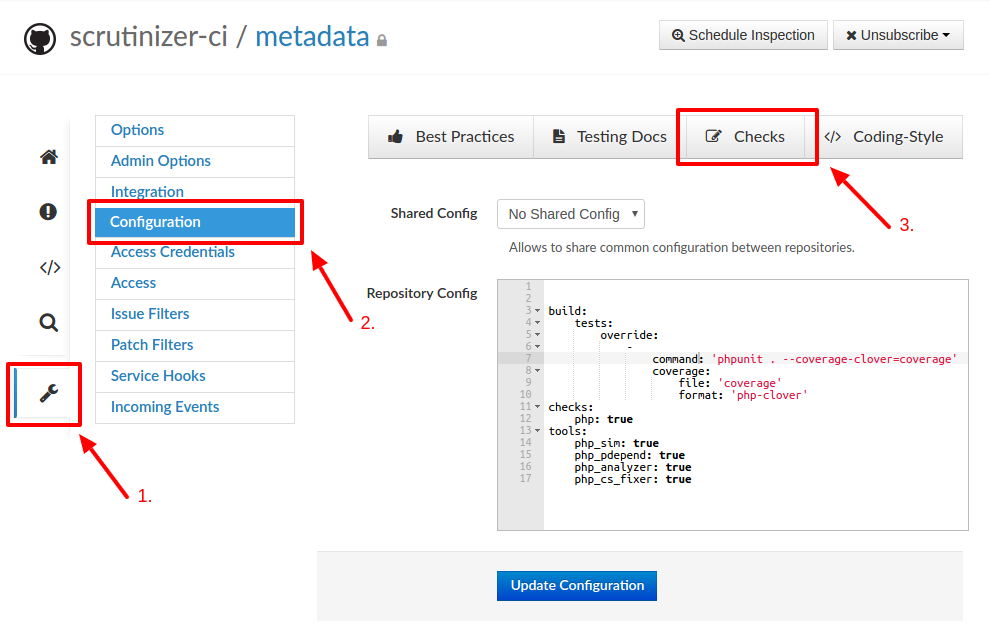This screenshot has width=990, height=637.
Task: Switch to the Checks tab
Action: coord(746,137)
